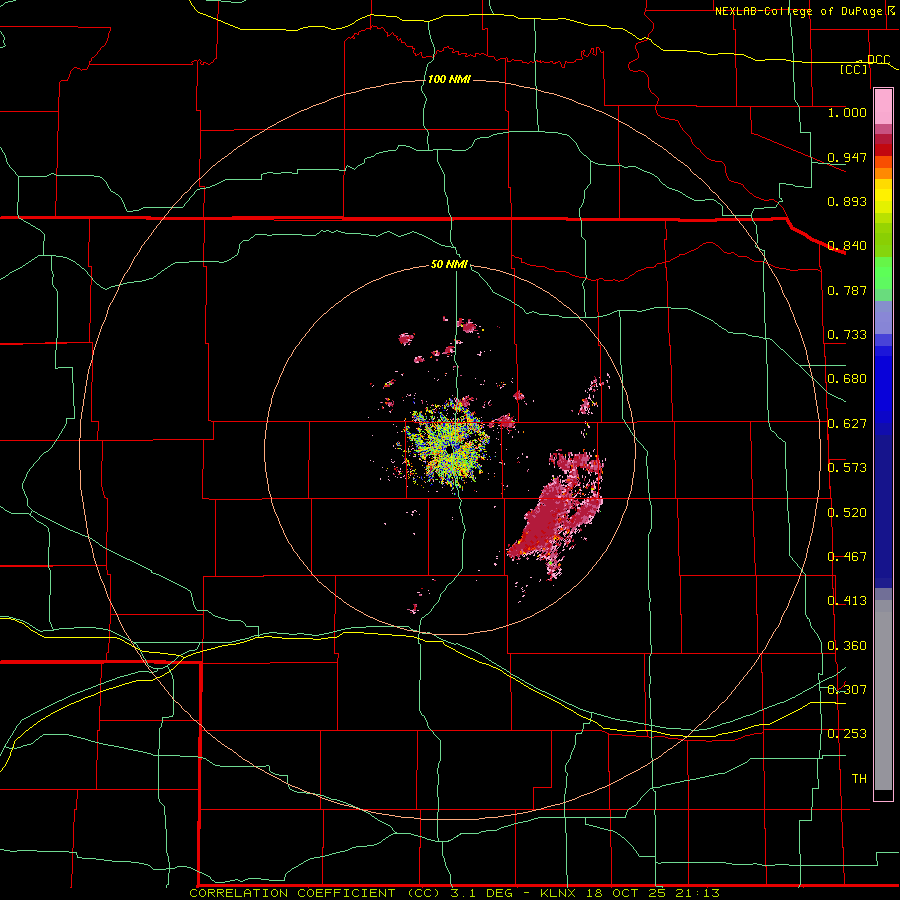
Task: Click the 1.000 value on the color scale
Action: tap(847, 112)
